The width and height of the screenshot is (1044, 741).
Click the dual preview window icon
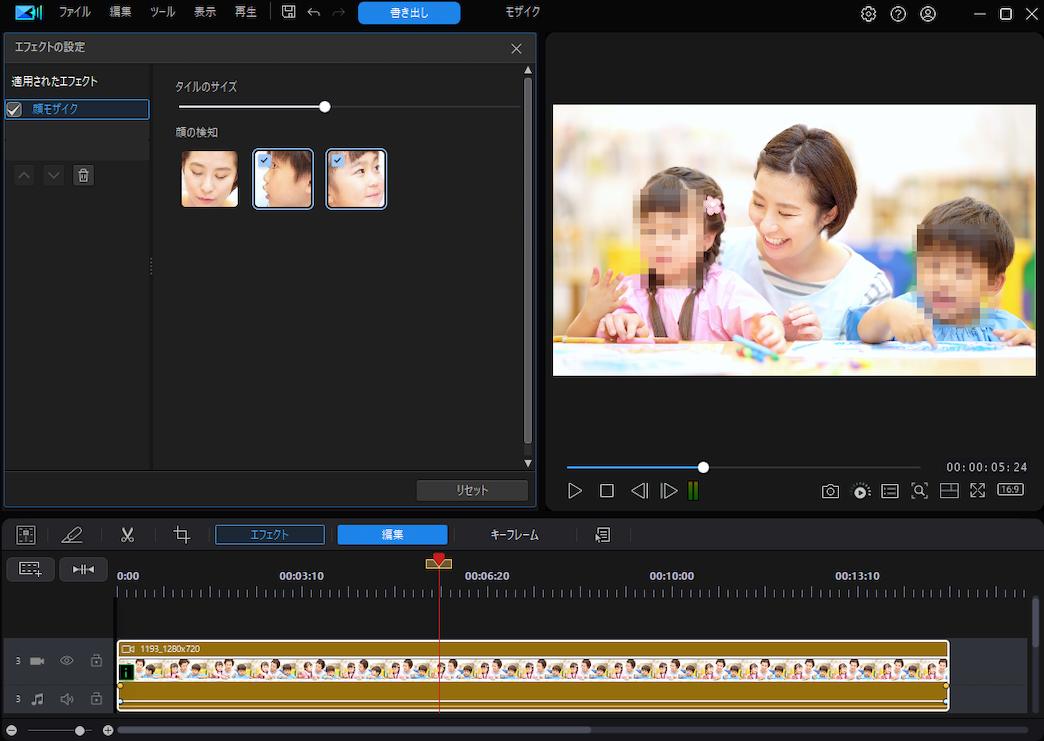[x=948, y=490]
